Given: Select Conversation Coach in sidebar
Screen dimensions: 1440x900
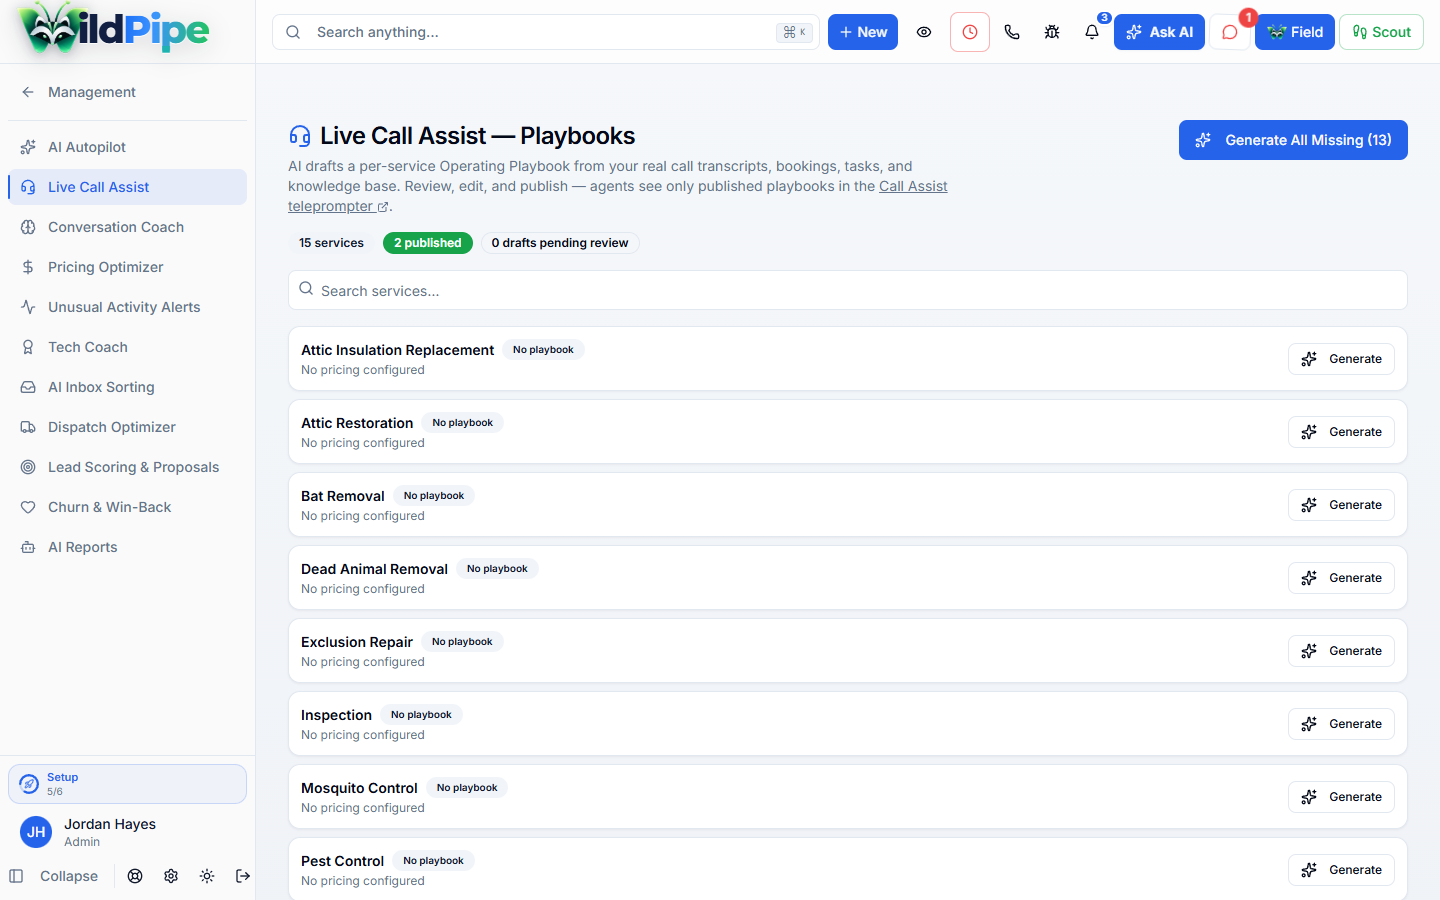Looking at the screenshot, I should pyautogui.click(x=127, y=227).
